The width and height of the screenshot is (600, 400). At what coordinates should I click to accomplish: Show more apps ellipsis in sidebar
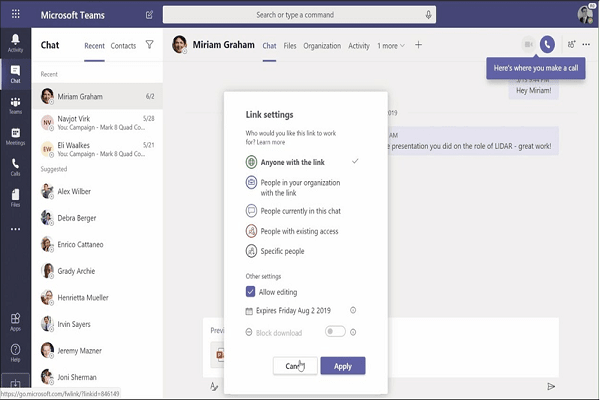pyautogui.click(x=15, y=229)
